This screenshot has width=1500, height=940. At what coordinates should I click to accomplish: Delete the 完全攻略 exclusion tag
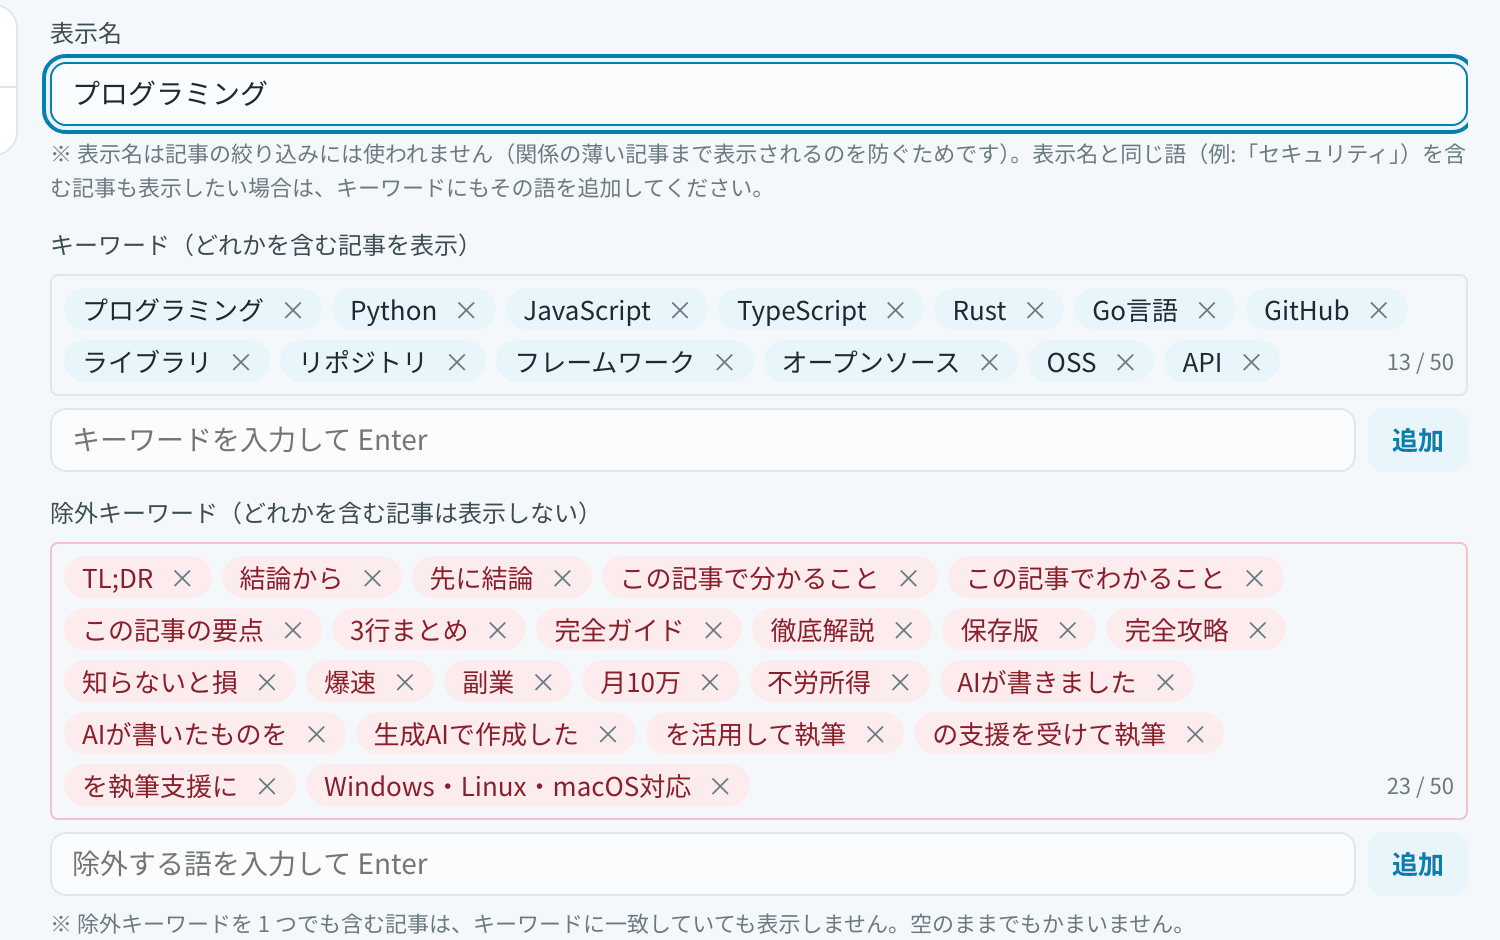tap(1258, 630)
